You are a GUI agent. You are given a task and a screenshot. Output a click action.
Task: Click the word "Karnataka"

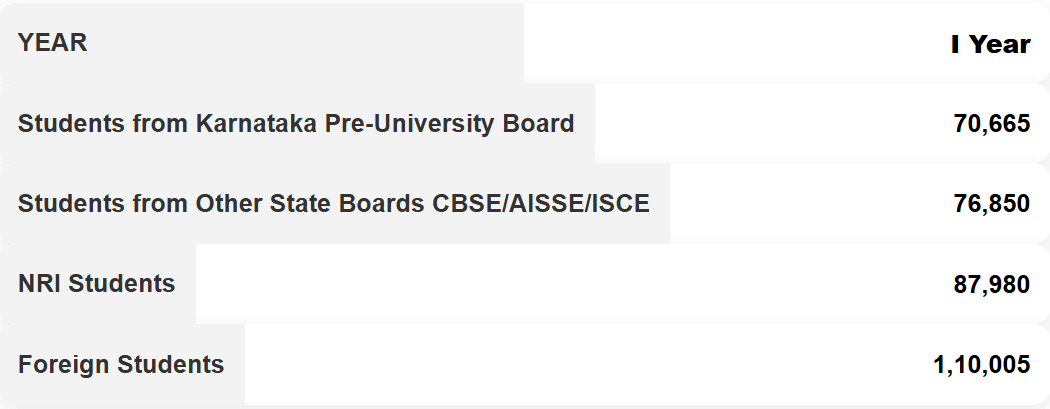(x=255, y=124)
